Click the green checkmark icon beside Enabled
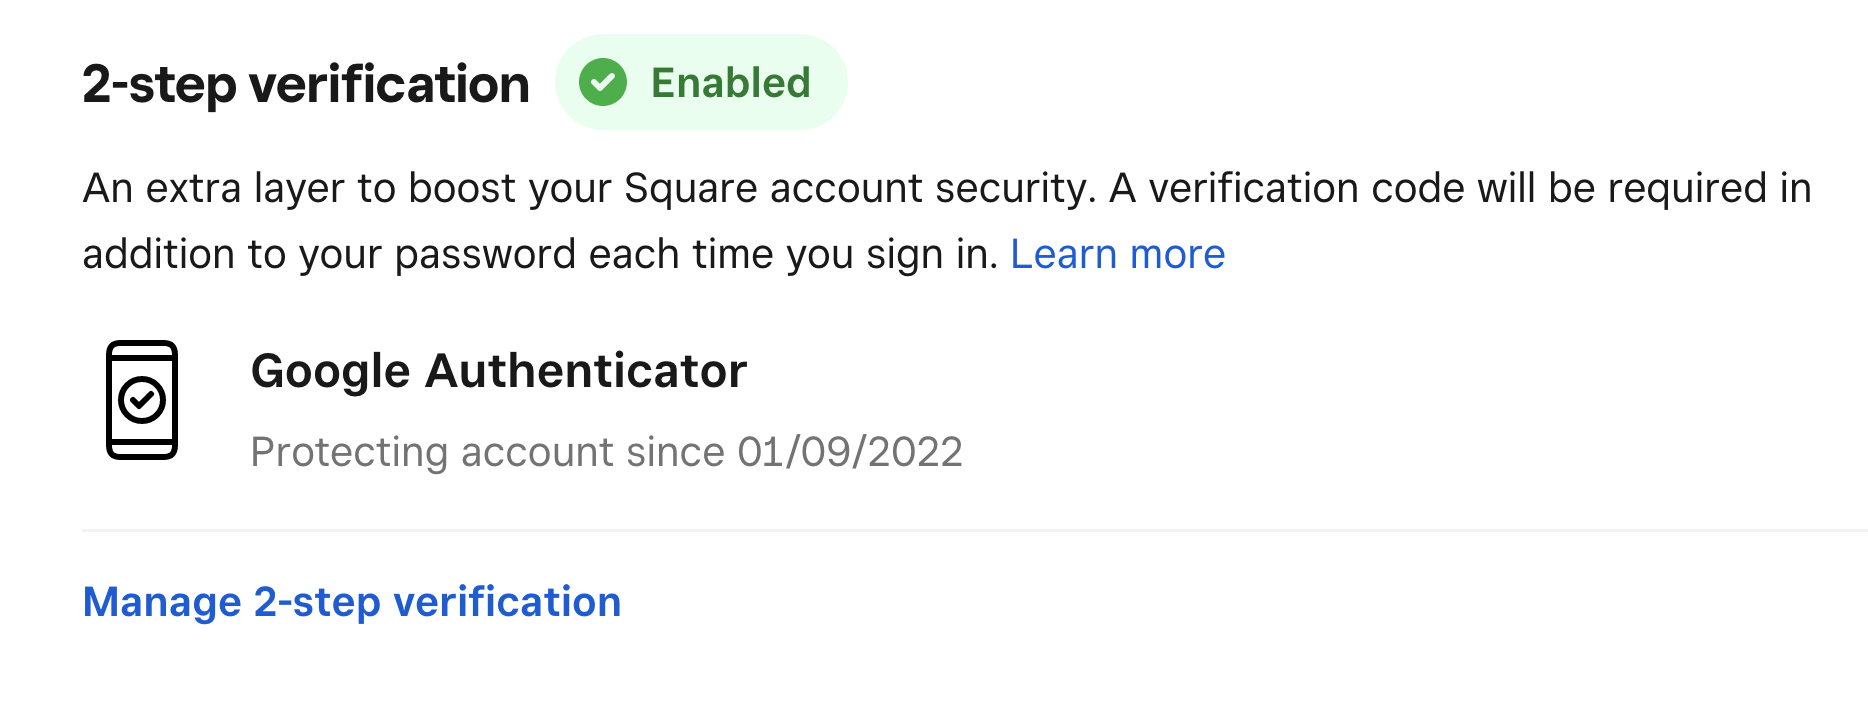The image size is (1868, 702). [x=603, y=82]
